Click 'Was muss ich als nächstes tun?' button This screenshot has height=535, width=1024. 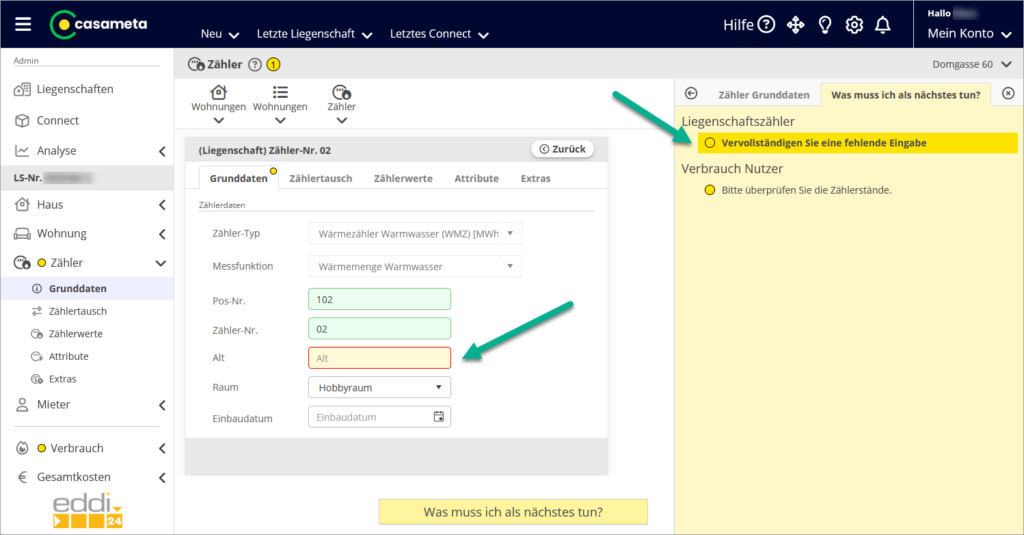[x=513, y=512]
